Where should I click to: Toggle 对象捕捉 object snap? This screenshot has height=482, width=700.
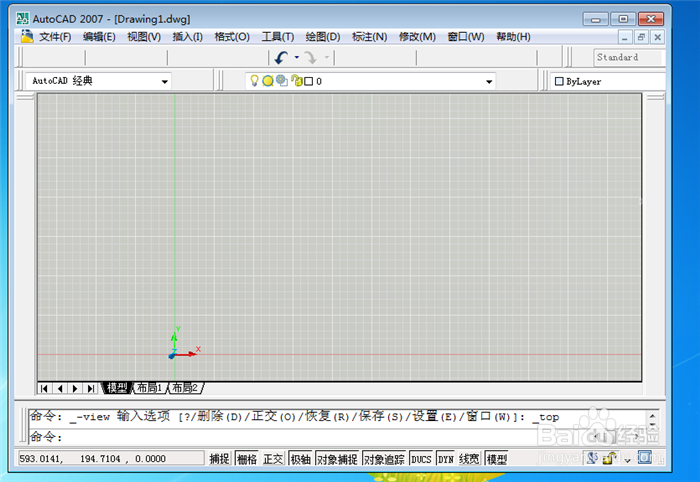pyautogui.click(x=337, y=459)
